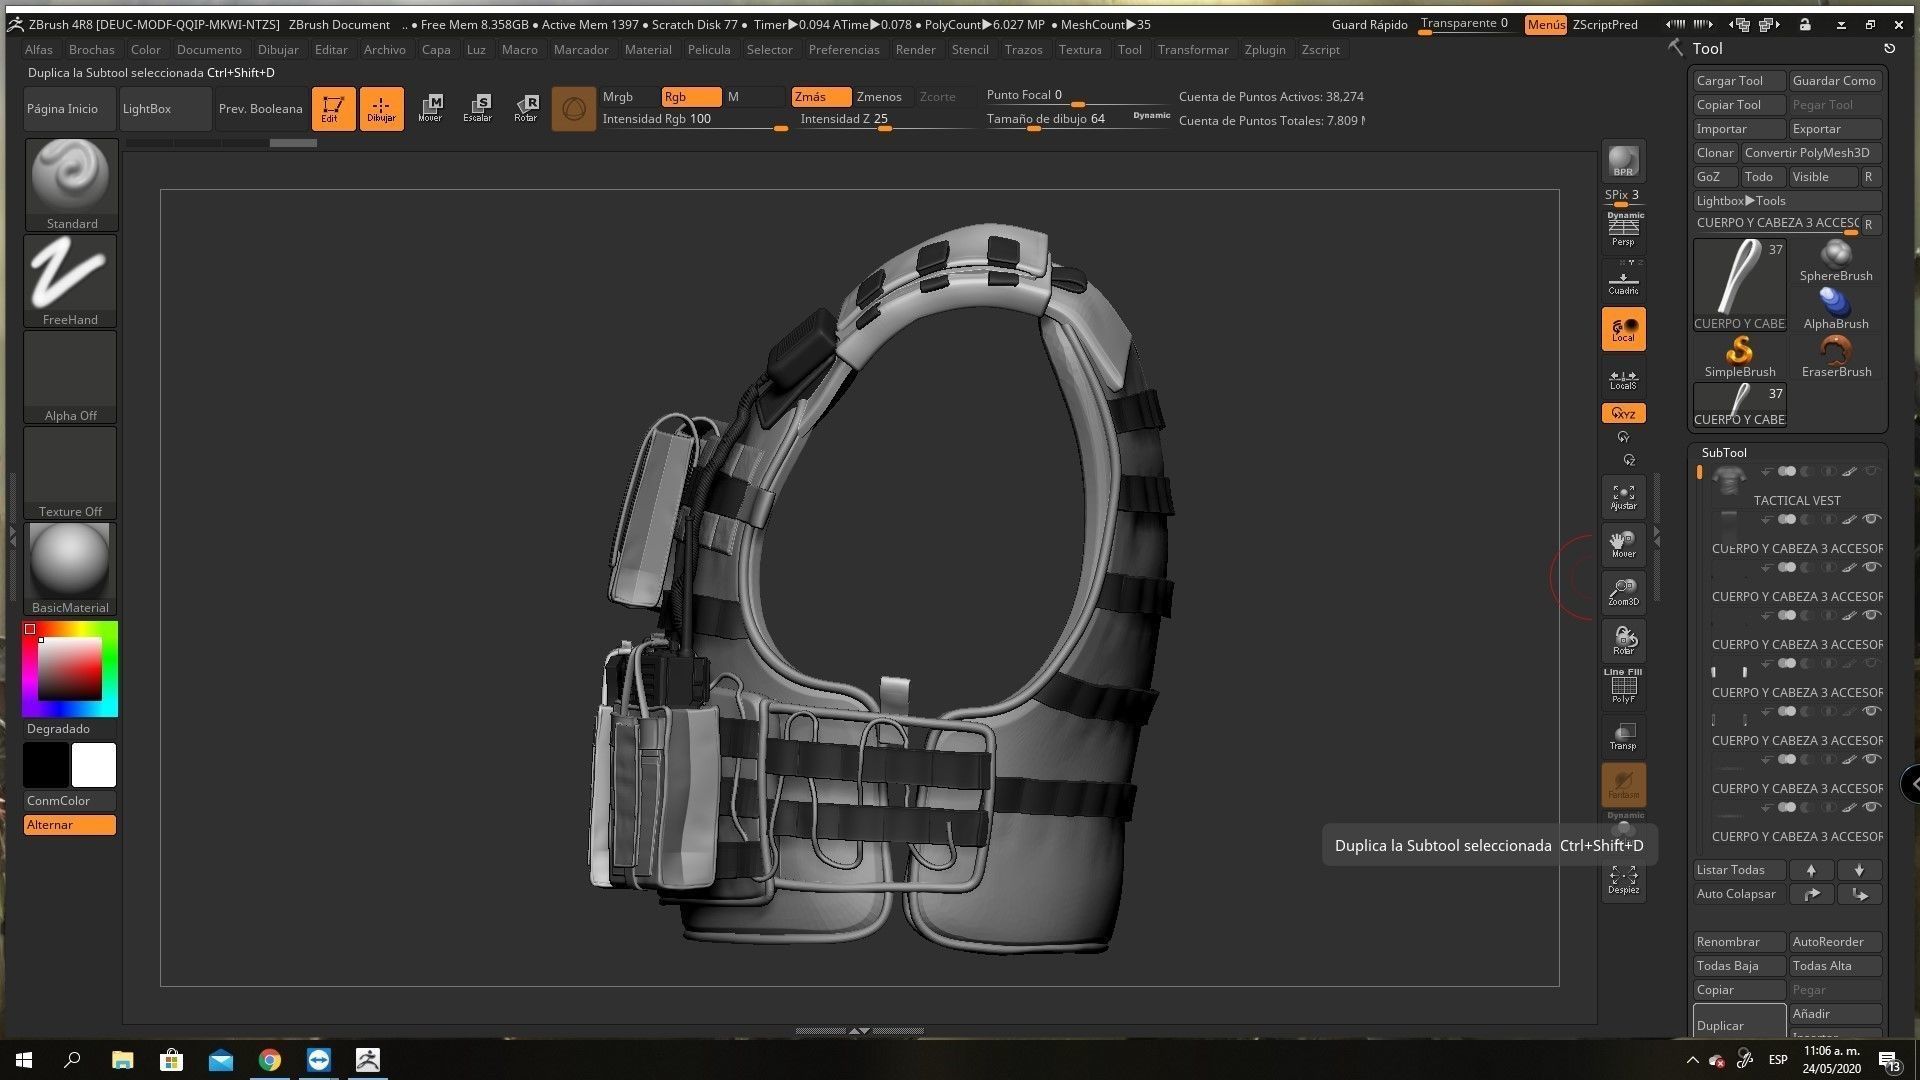Click the Rotar view icon in right shelf
The width and height of the screenshot is (1920, 1080).
1623,641
